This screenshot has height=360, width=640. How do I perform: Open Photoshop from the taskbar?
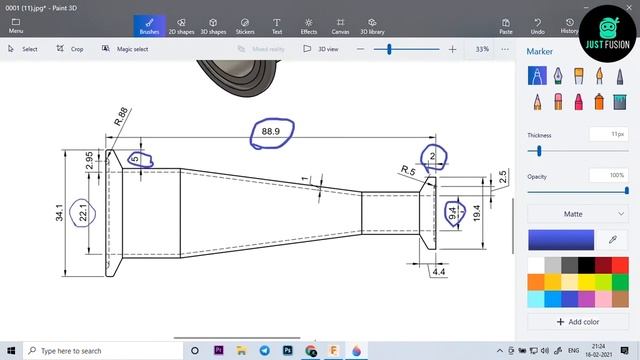287,350
